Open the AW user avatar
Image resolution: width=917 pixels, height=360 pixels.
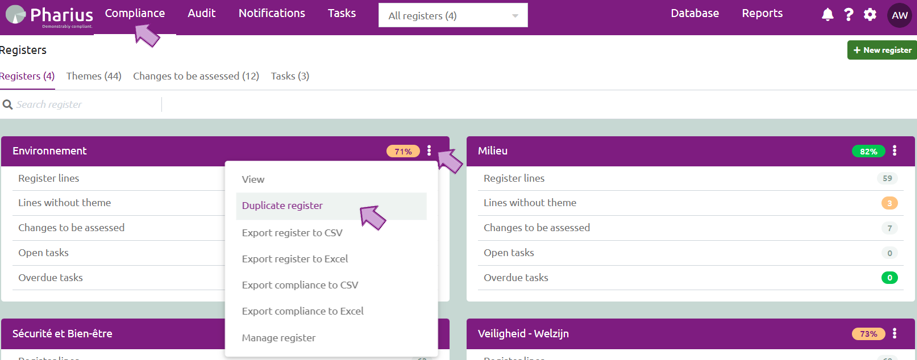coord(899,15)
